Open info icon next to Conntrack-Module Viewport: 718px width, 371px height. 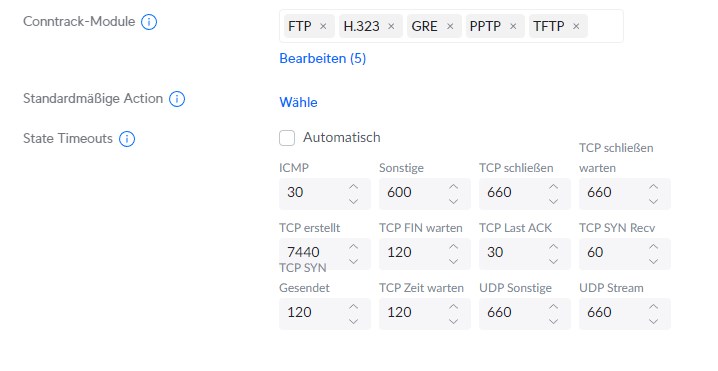pyautogui.click(x=149, y=22)
